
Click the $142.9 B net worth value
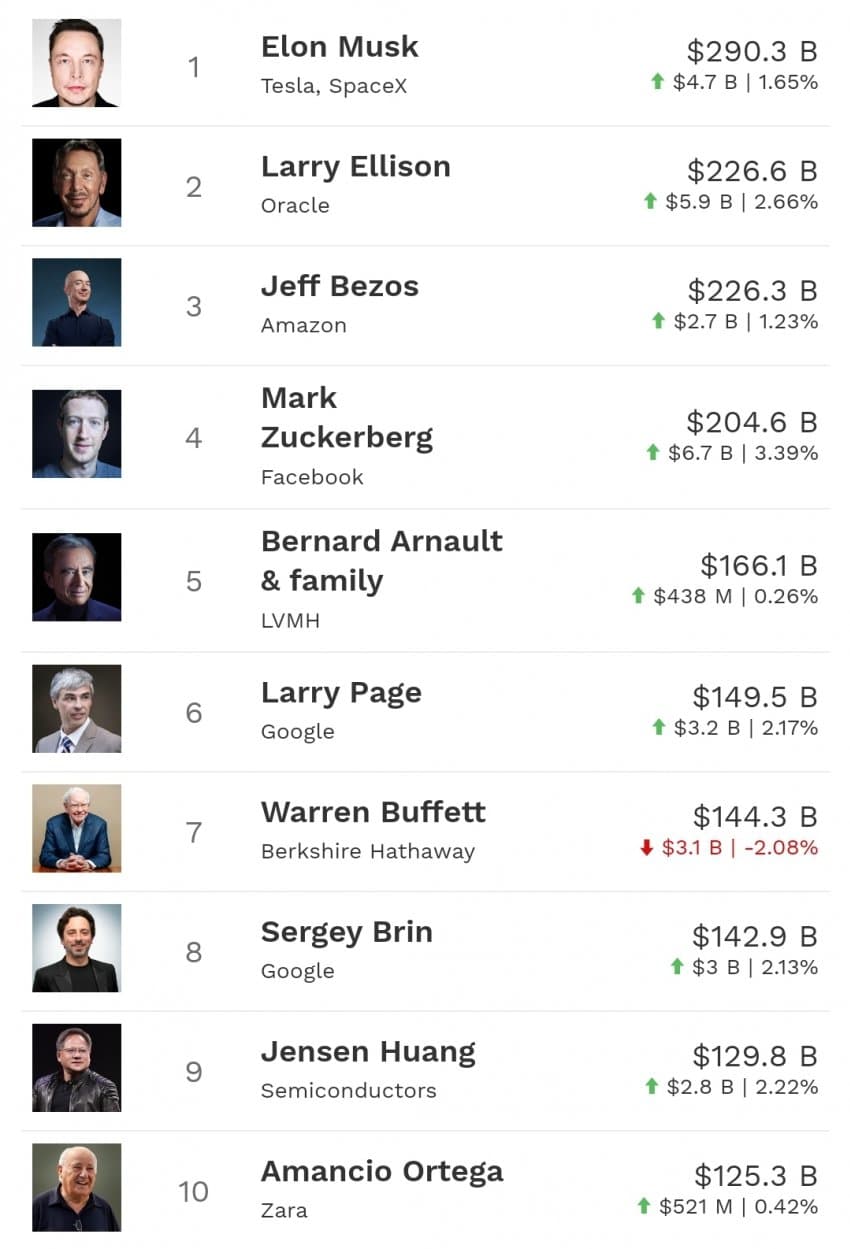pos(755,937)
